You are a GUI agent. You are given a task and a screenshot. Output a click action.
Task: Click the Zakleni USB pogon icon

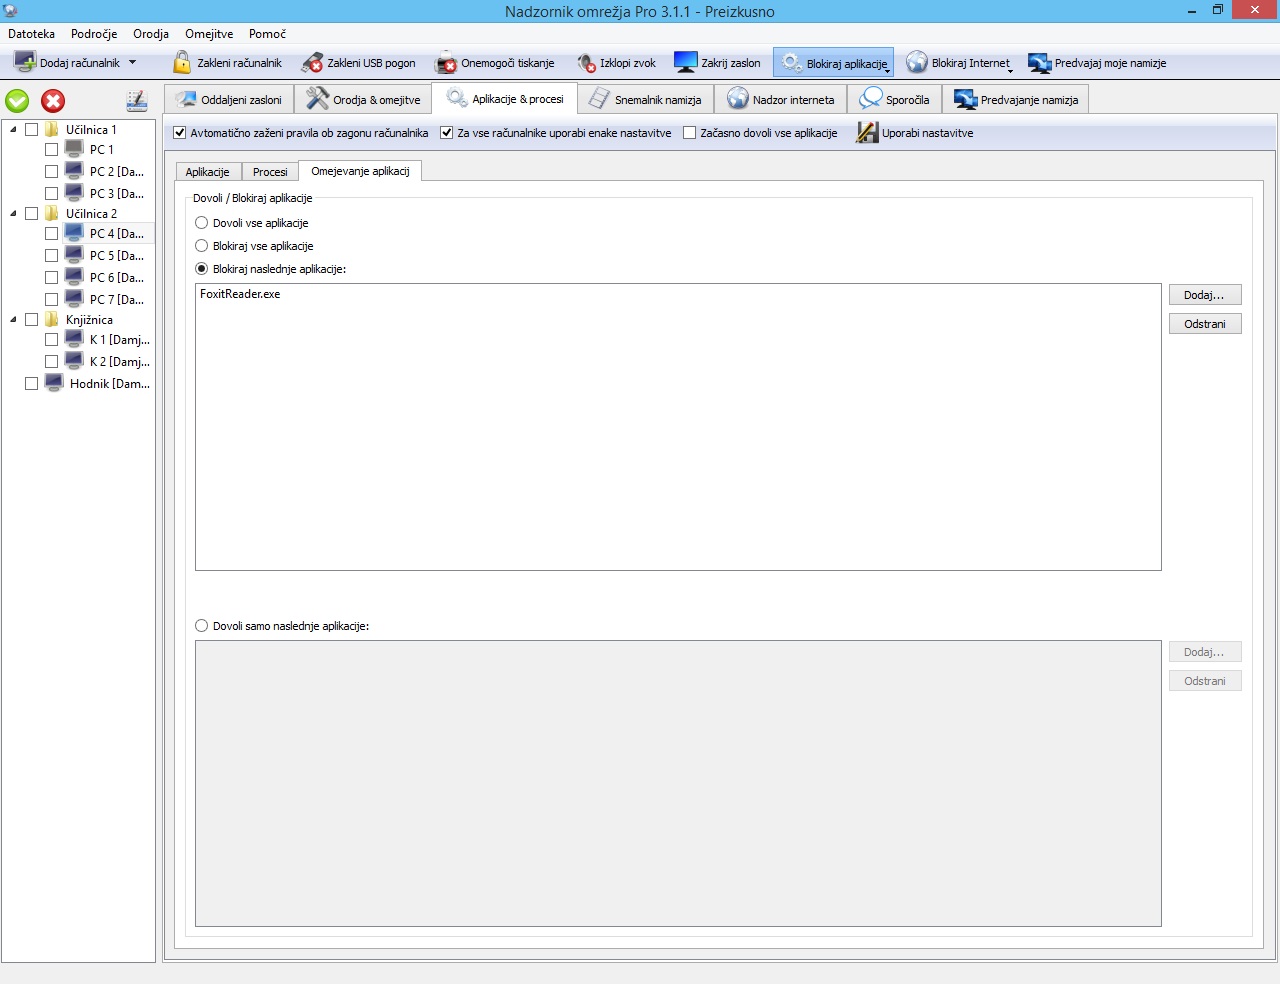tap(312, 63)
